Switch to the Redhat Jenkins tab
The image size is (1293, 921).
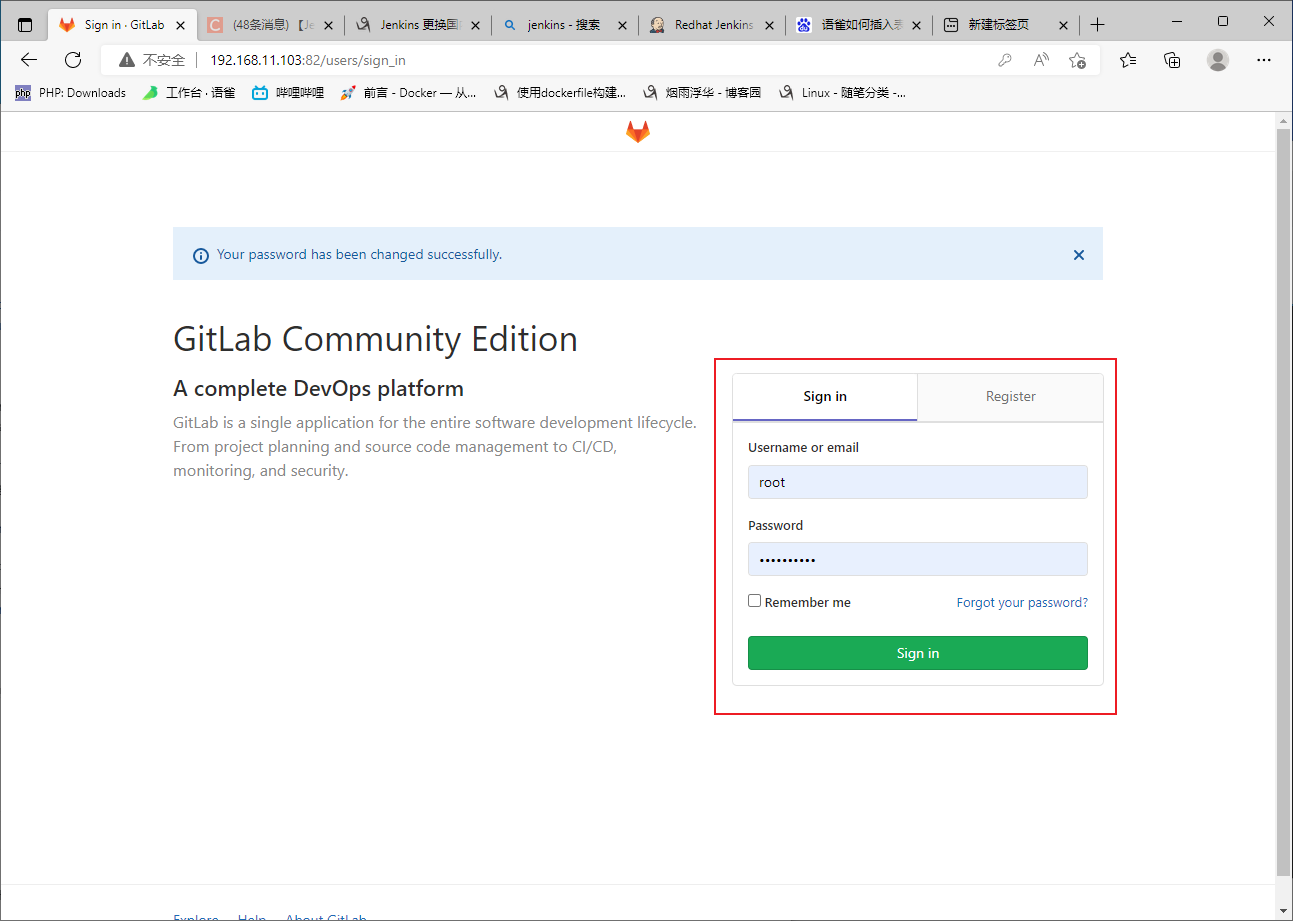click(713, 25)
